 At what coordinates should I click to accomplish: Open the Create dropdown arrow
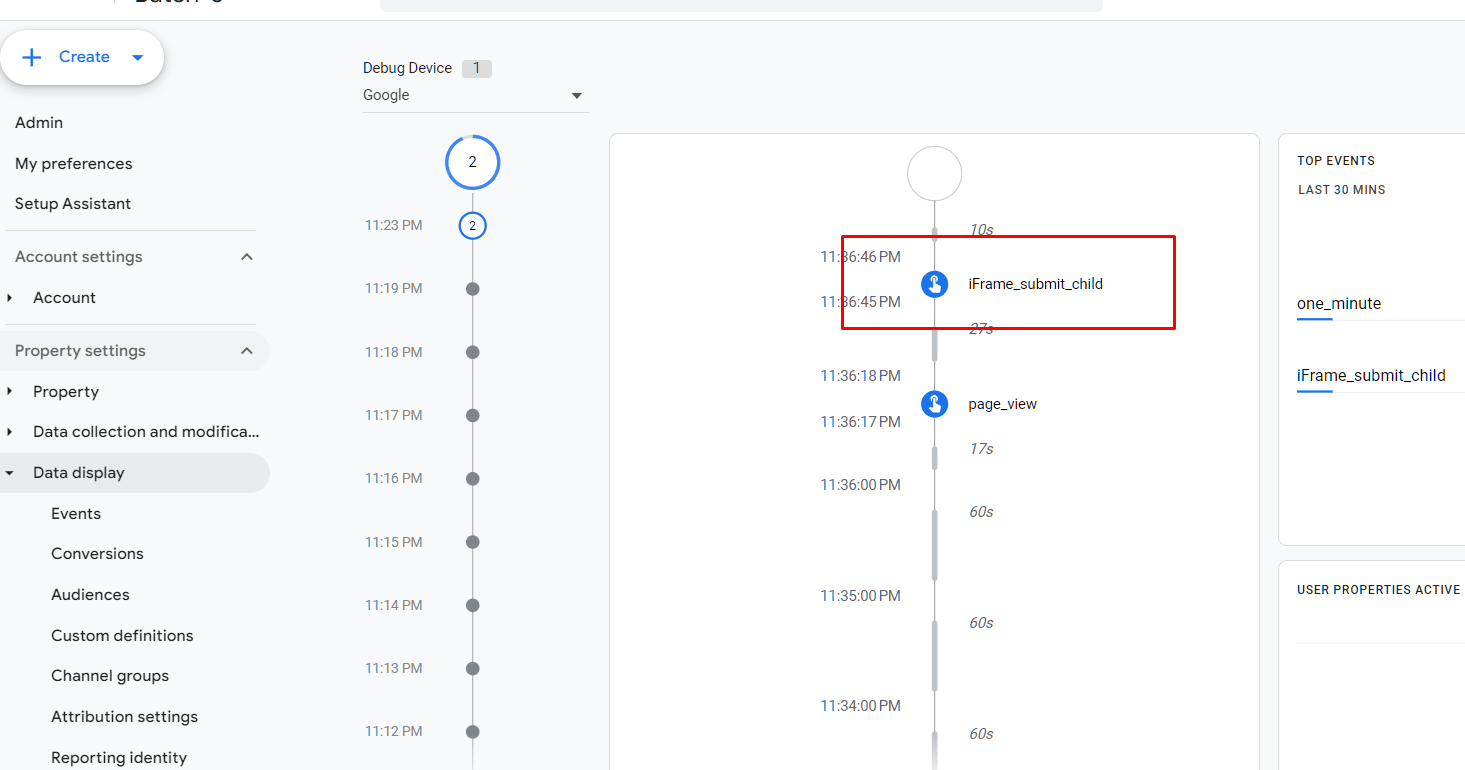click(x=138, y=57)
